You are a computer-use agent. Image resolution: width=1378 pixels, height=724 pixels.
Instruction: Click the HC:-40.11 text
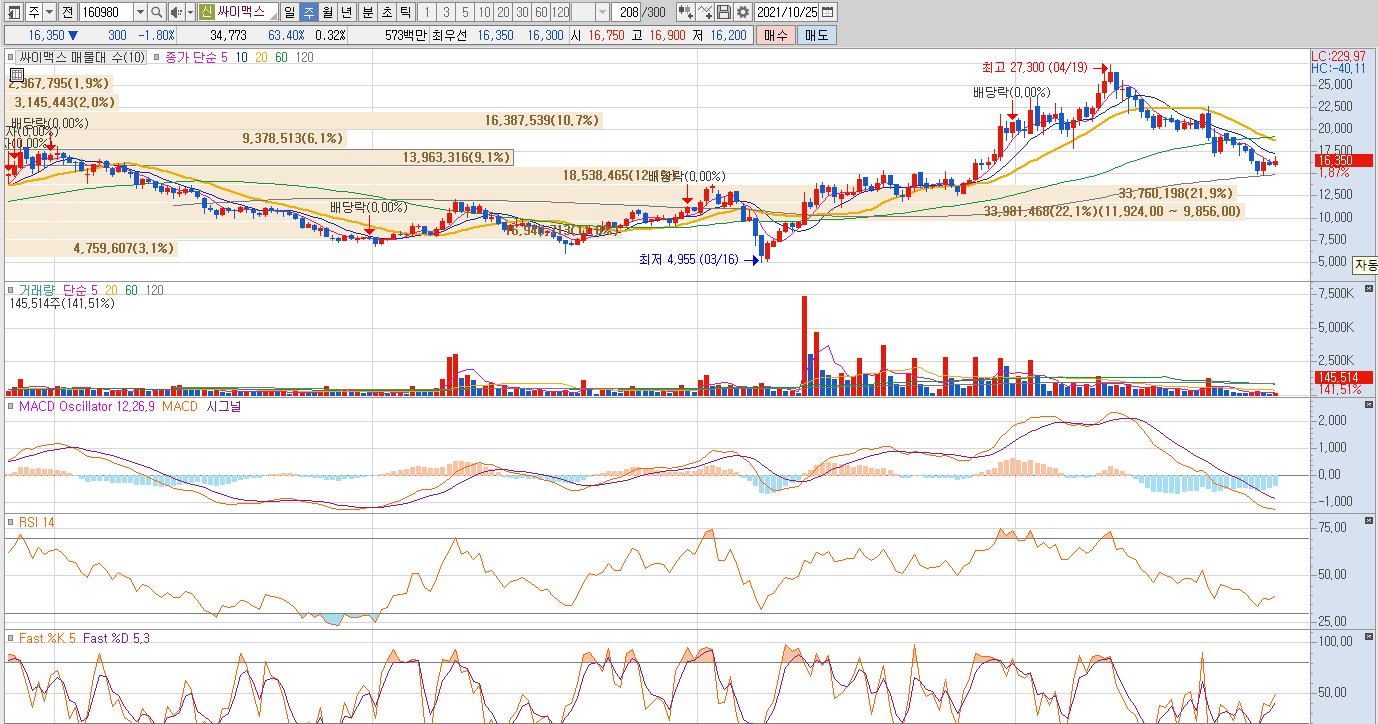point(1338,68)
